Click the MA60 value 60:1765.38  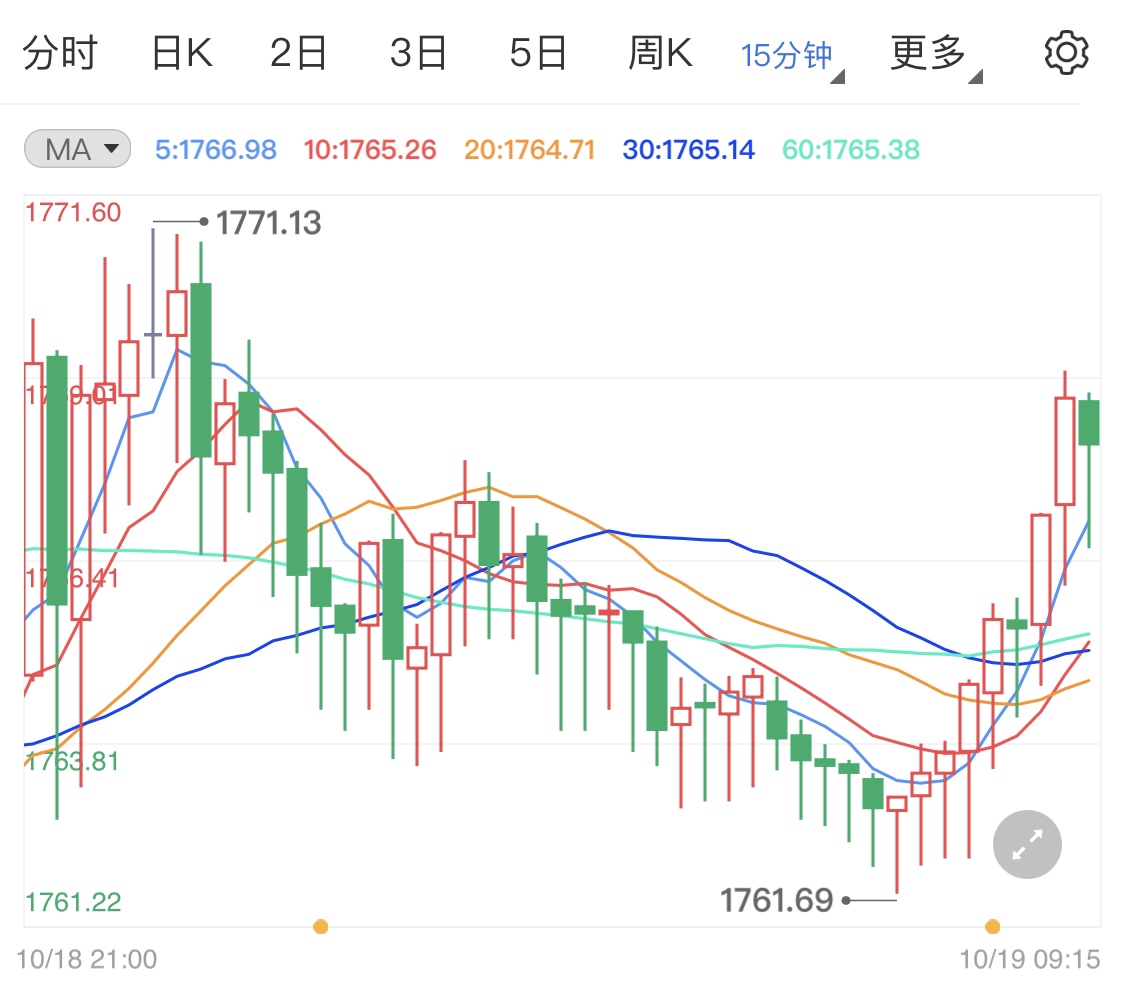tap(850, 150)
